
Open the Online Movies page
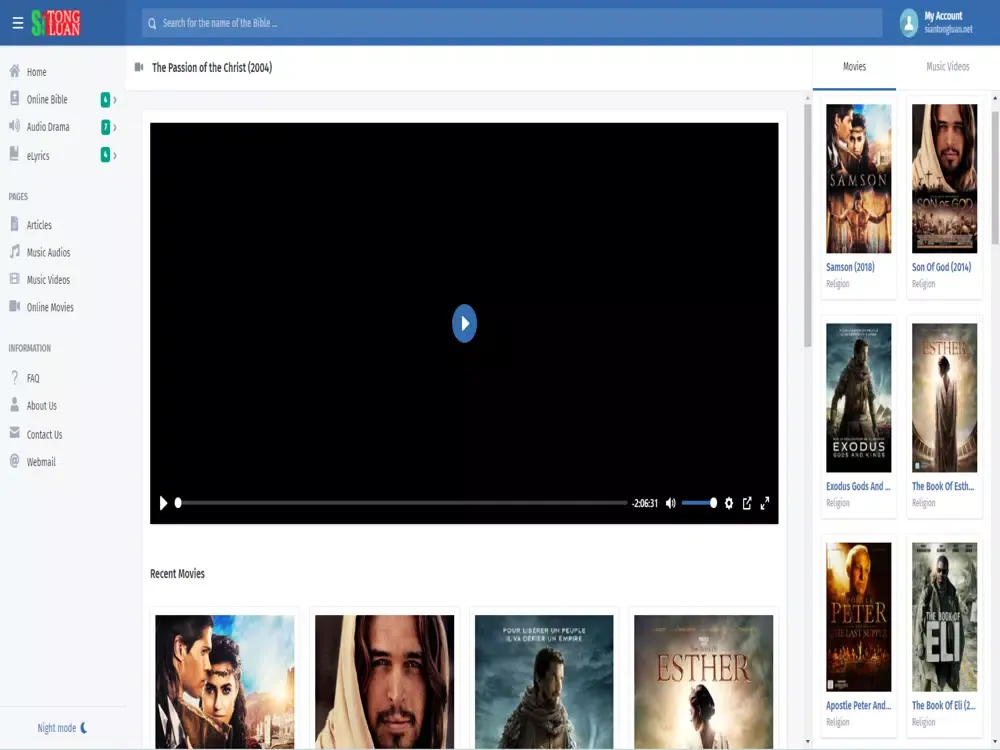point(50,307)
